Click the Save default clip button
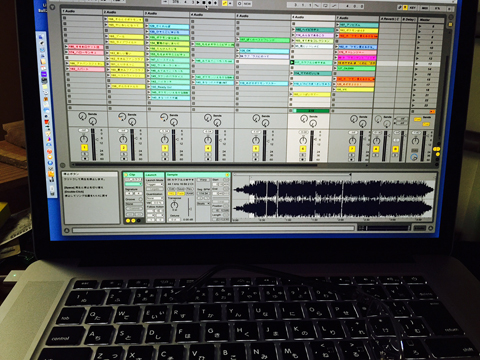The image size is (480, 360). pos(181,189)
